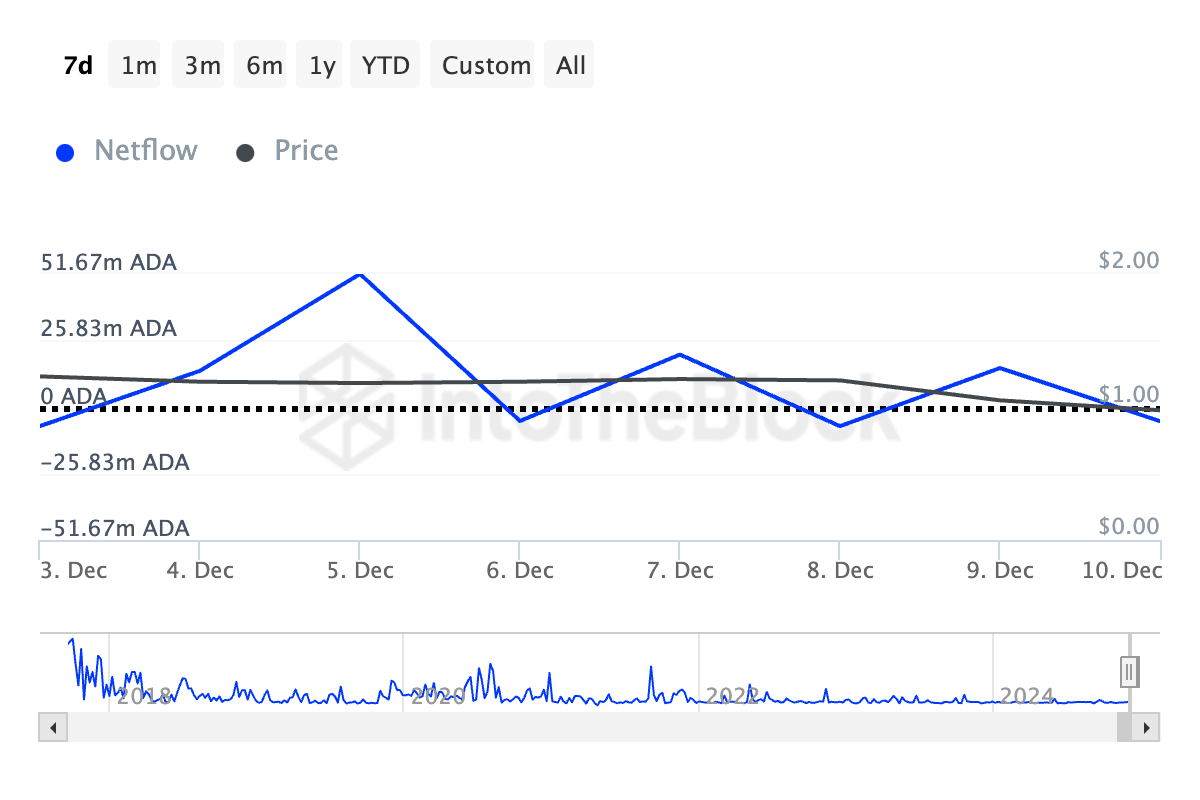Select the 7d time range
1200x800 pixels.
click(78, 66)
